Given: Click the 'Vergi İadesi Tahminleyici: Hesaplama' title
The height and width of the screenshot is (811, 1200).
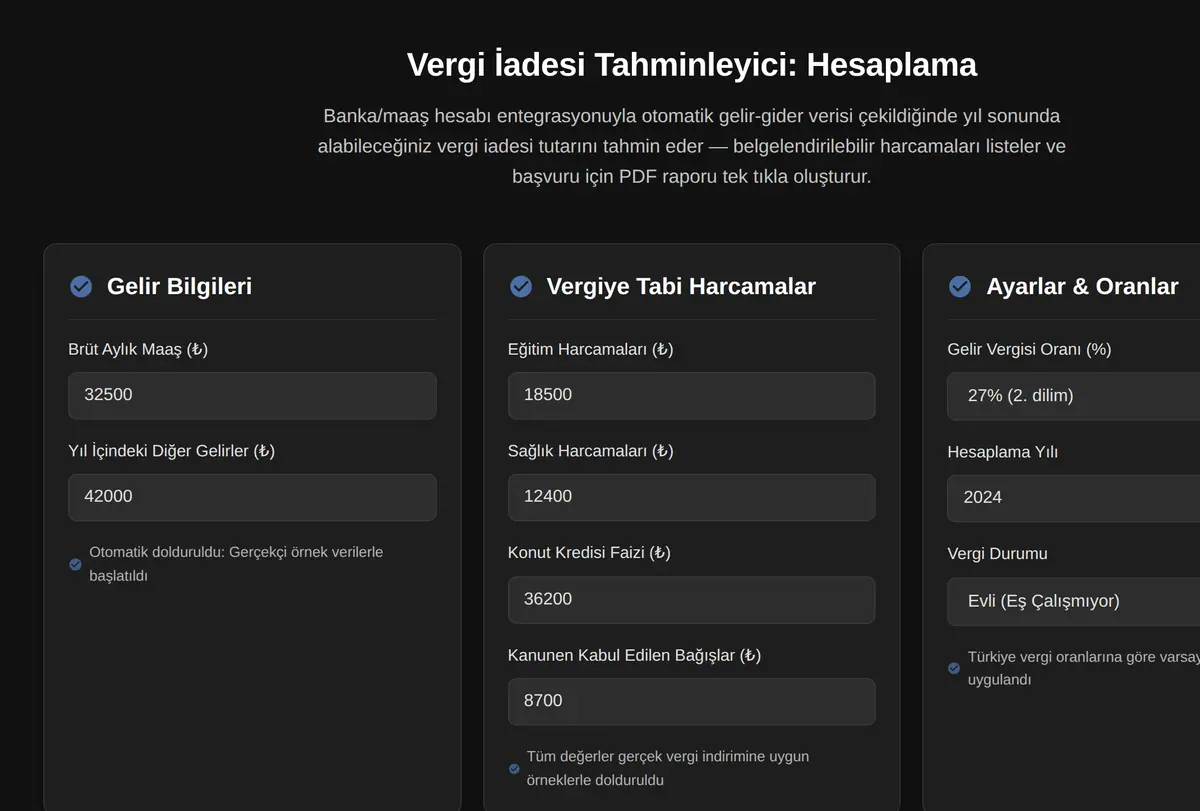Looking at the screenshot, I should pos(692,65).
